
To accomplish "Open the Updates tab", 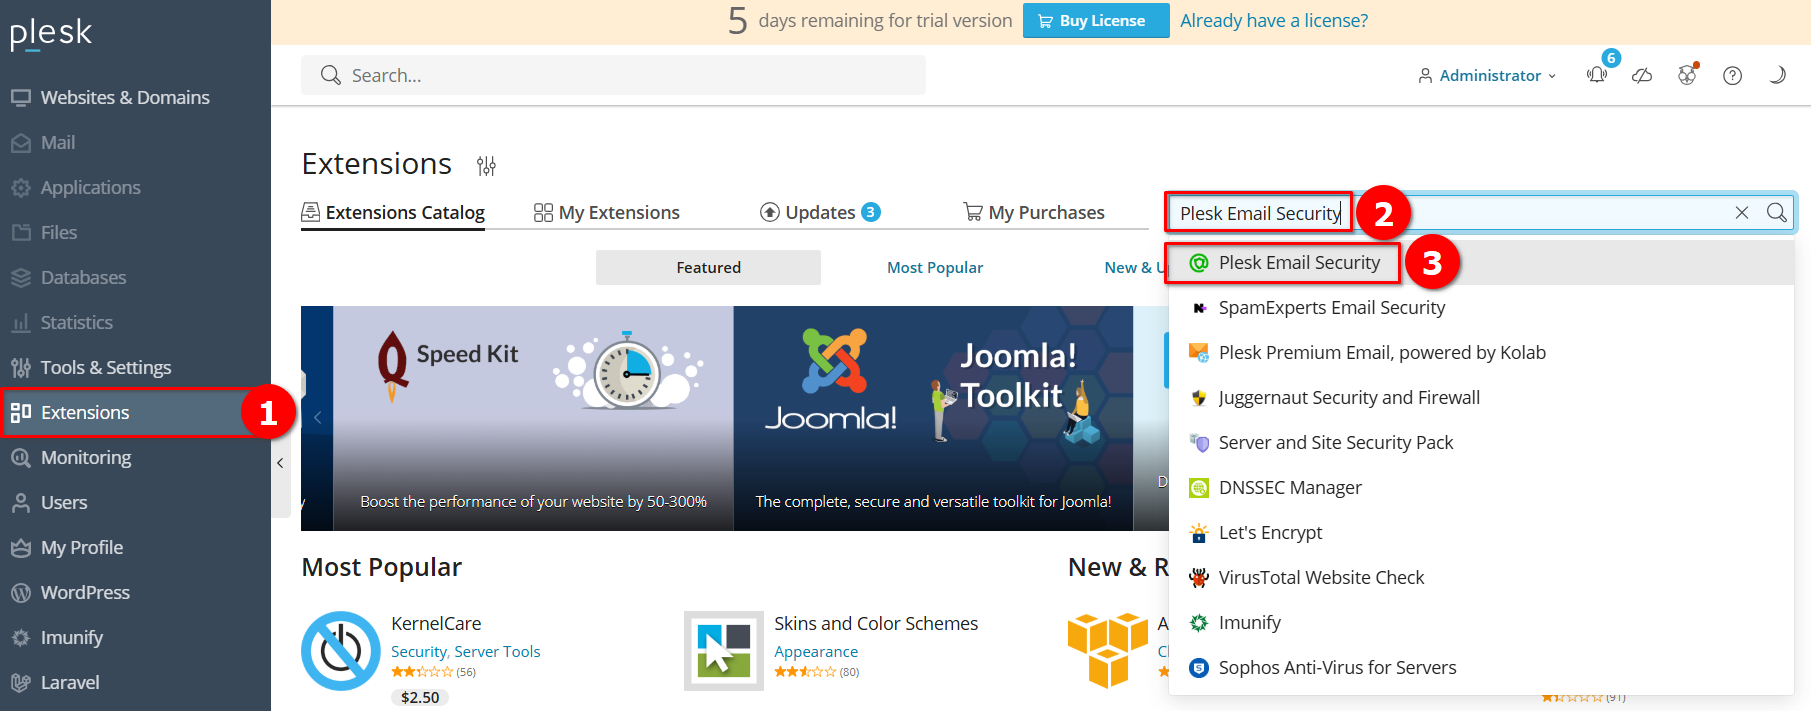I will [x=820, y=212].
